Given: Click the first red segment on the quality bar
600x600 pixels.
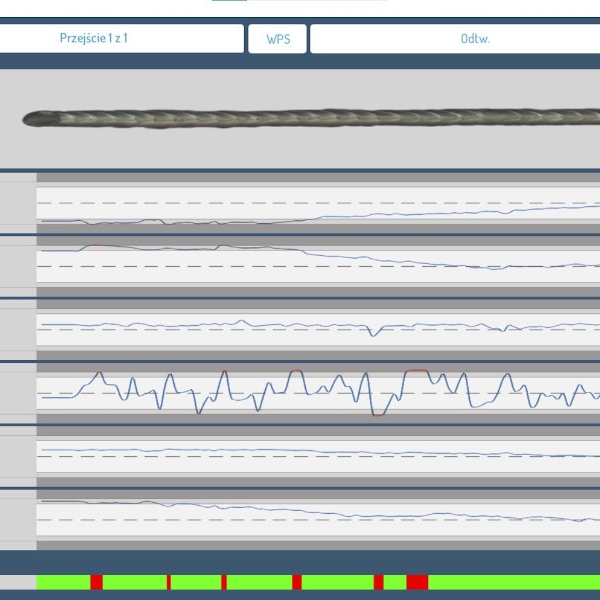Looking at the screenshot, I should click(96, 582).
